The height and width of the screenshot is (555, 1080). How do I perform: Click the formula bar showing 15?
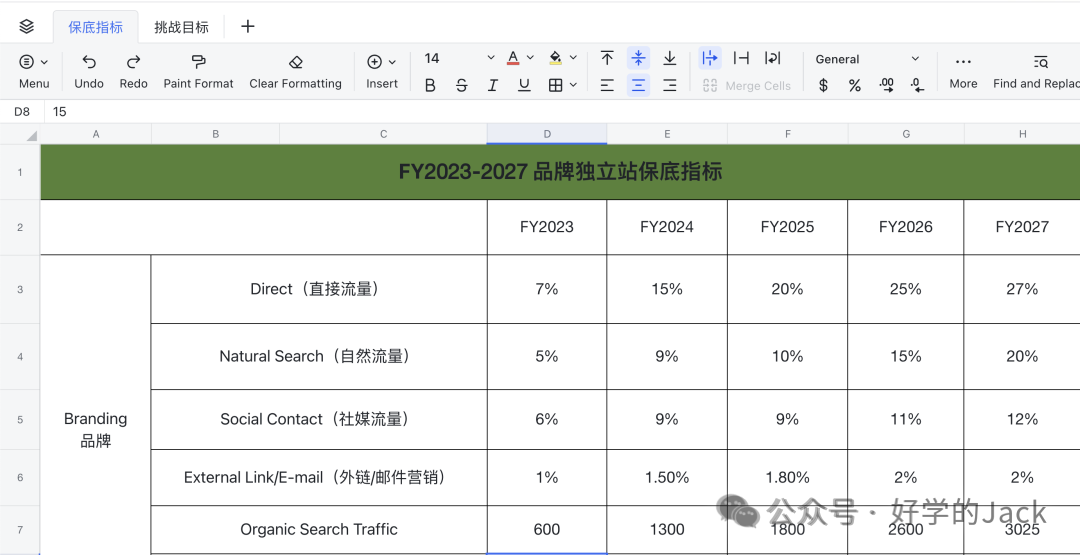point(562,112)
